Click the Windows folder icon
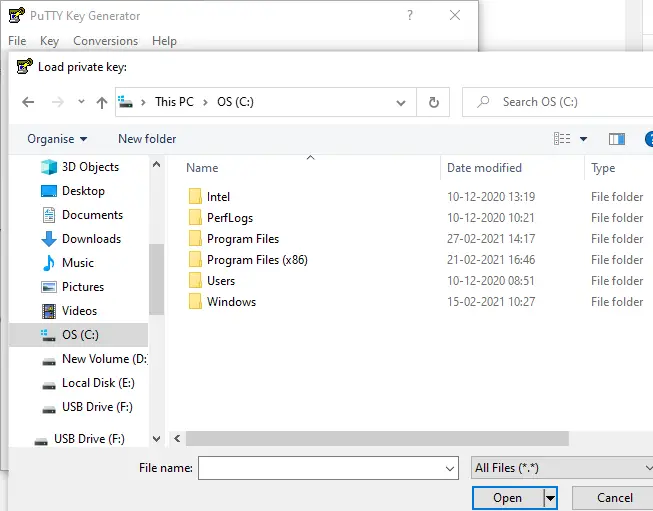The image size is (653, 511). pyautogui.click(x=195, y=302)
